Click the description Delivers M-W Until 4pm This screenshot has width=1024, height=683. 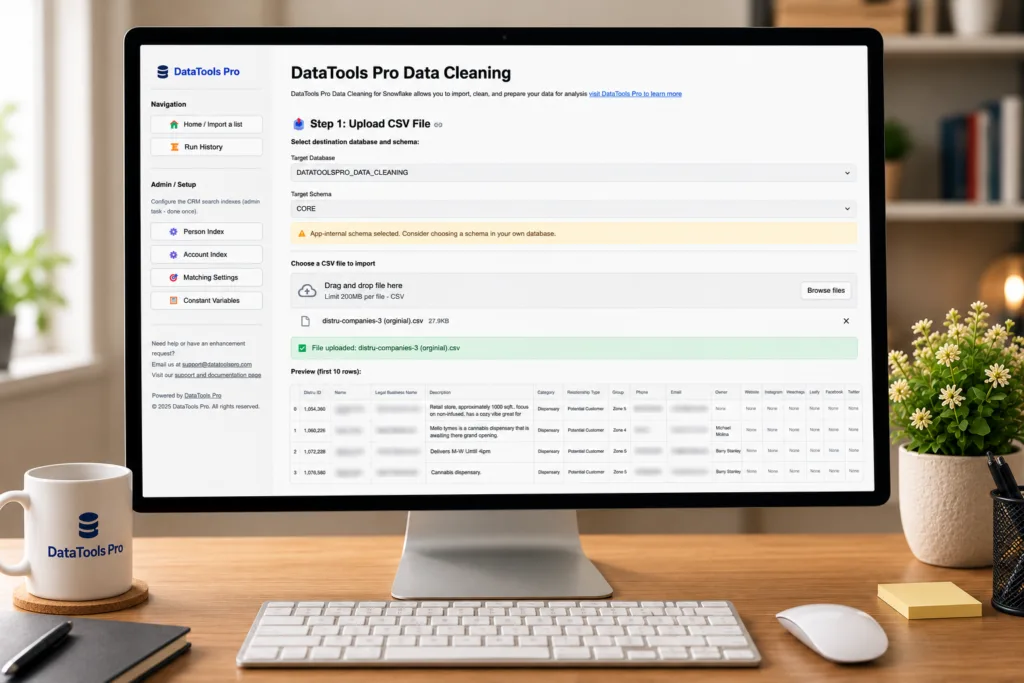(460, 452)
